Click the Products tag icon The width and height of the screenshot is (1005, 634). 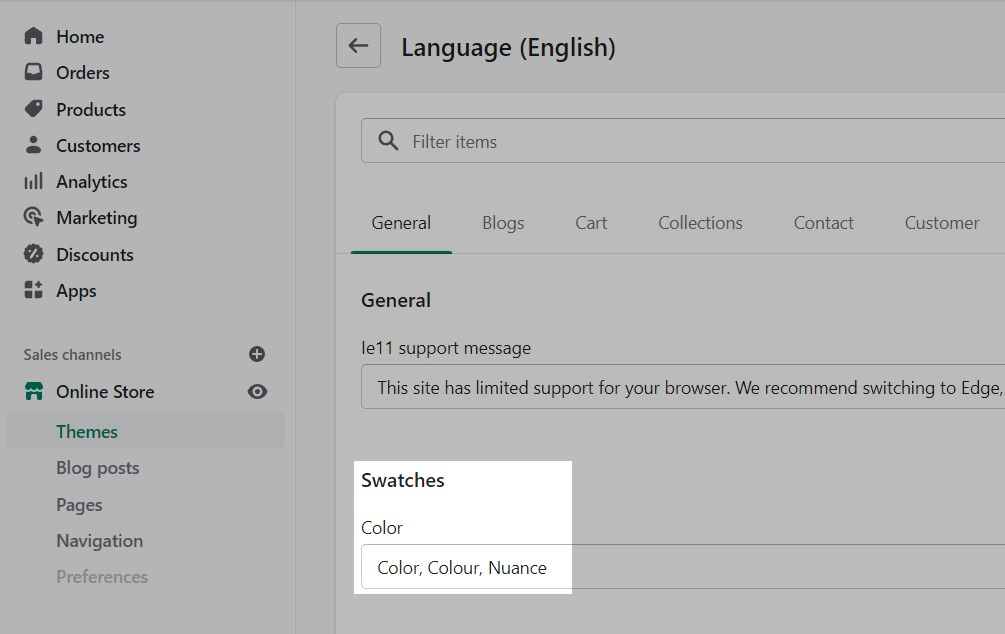click(x=34, y=109)
